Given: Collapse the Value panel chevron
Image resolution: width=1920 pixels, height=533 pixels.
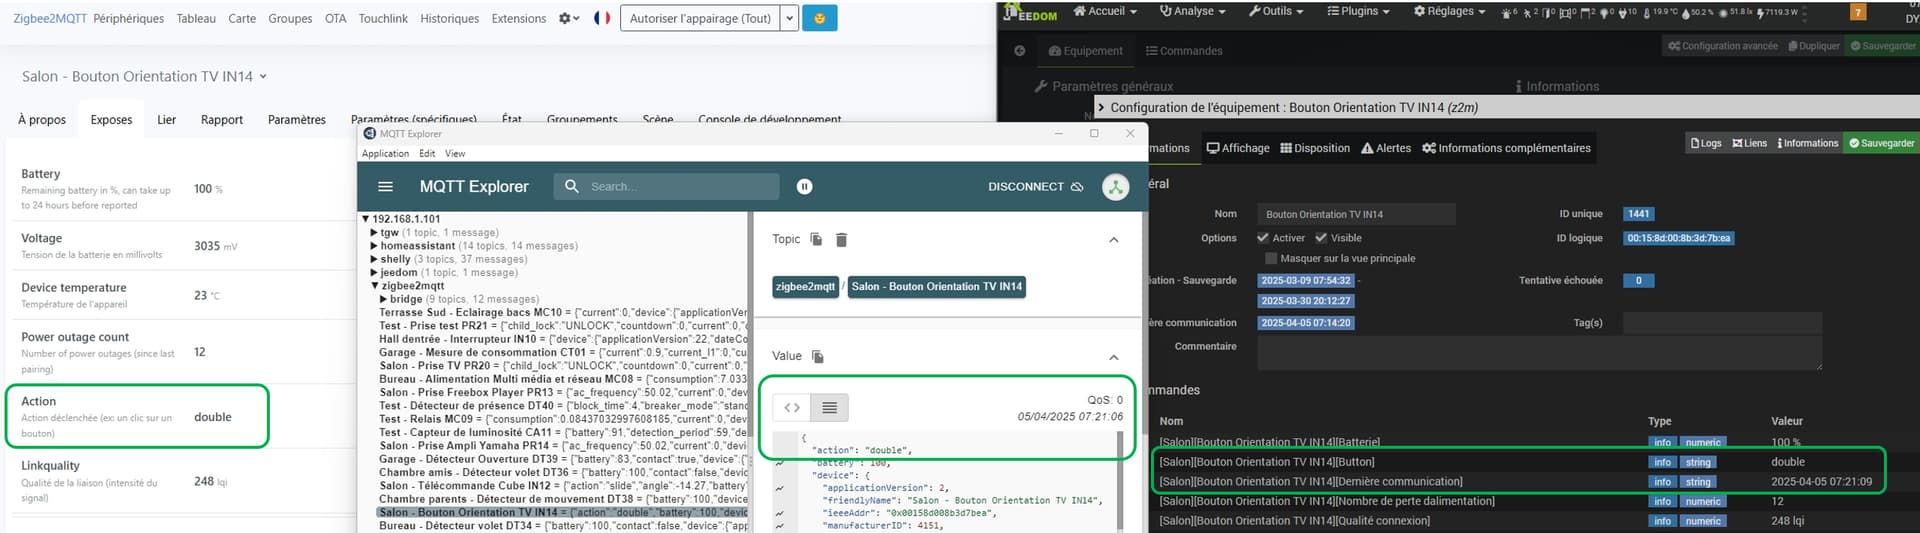Looking at the screenshot, I should [x=1113, y=357].
